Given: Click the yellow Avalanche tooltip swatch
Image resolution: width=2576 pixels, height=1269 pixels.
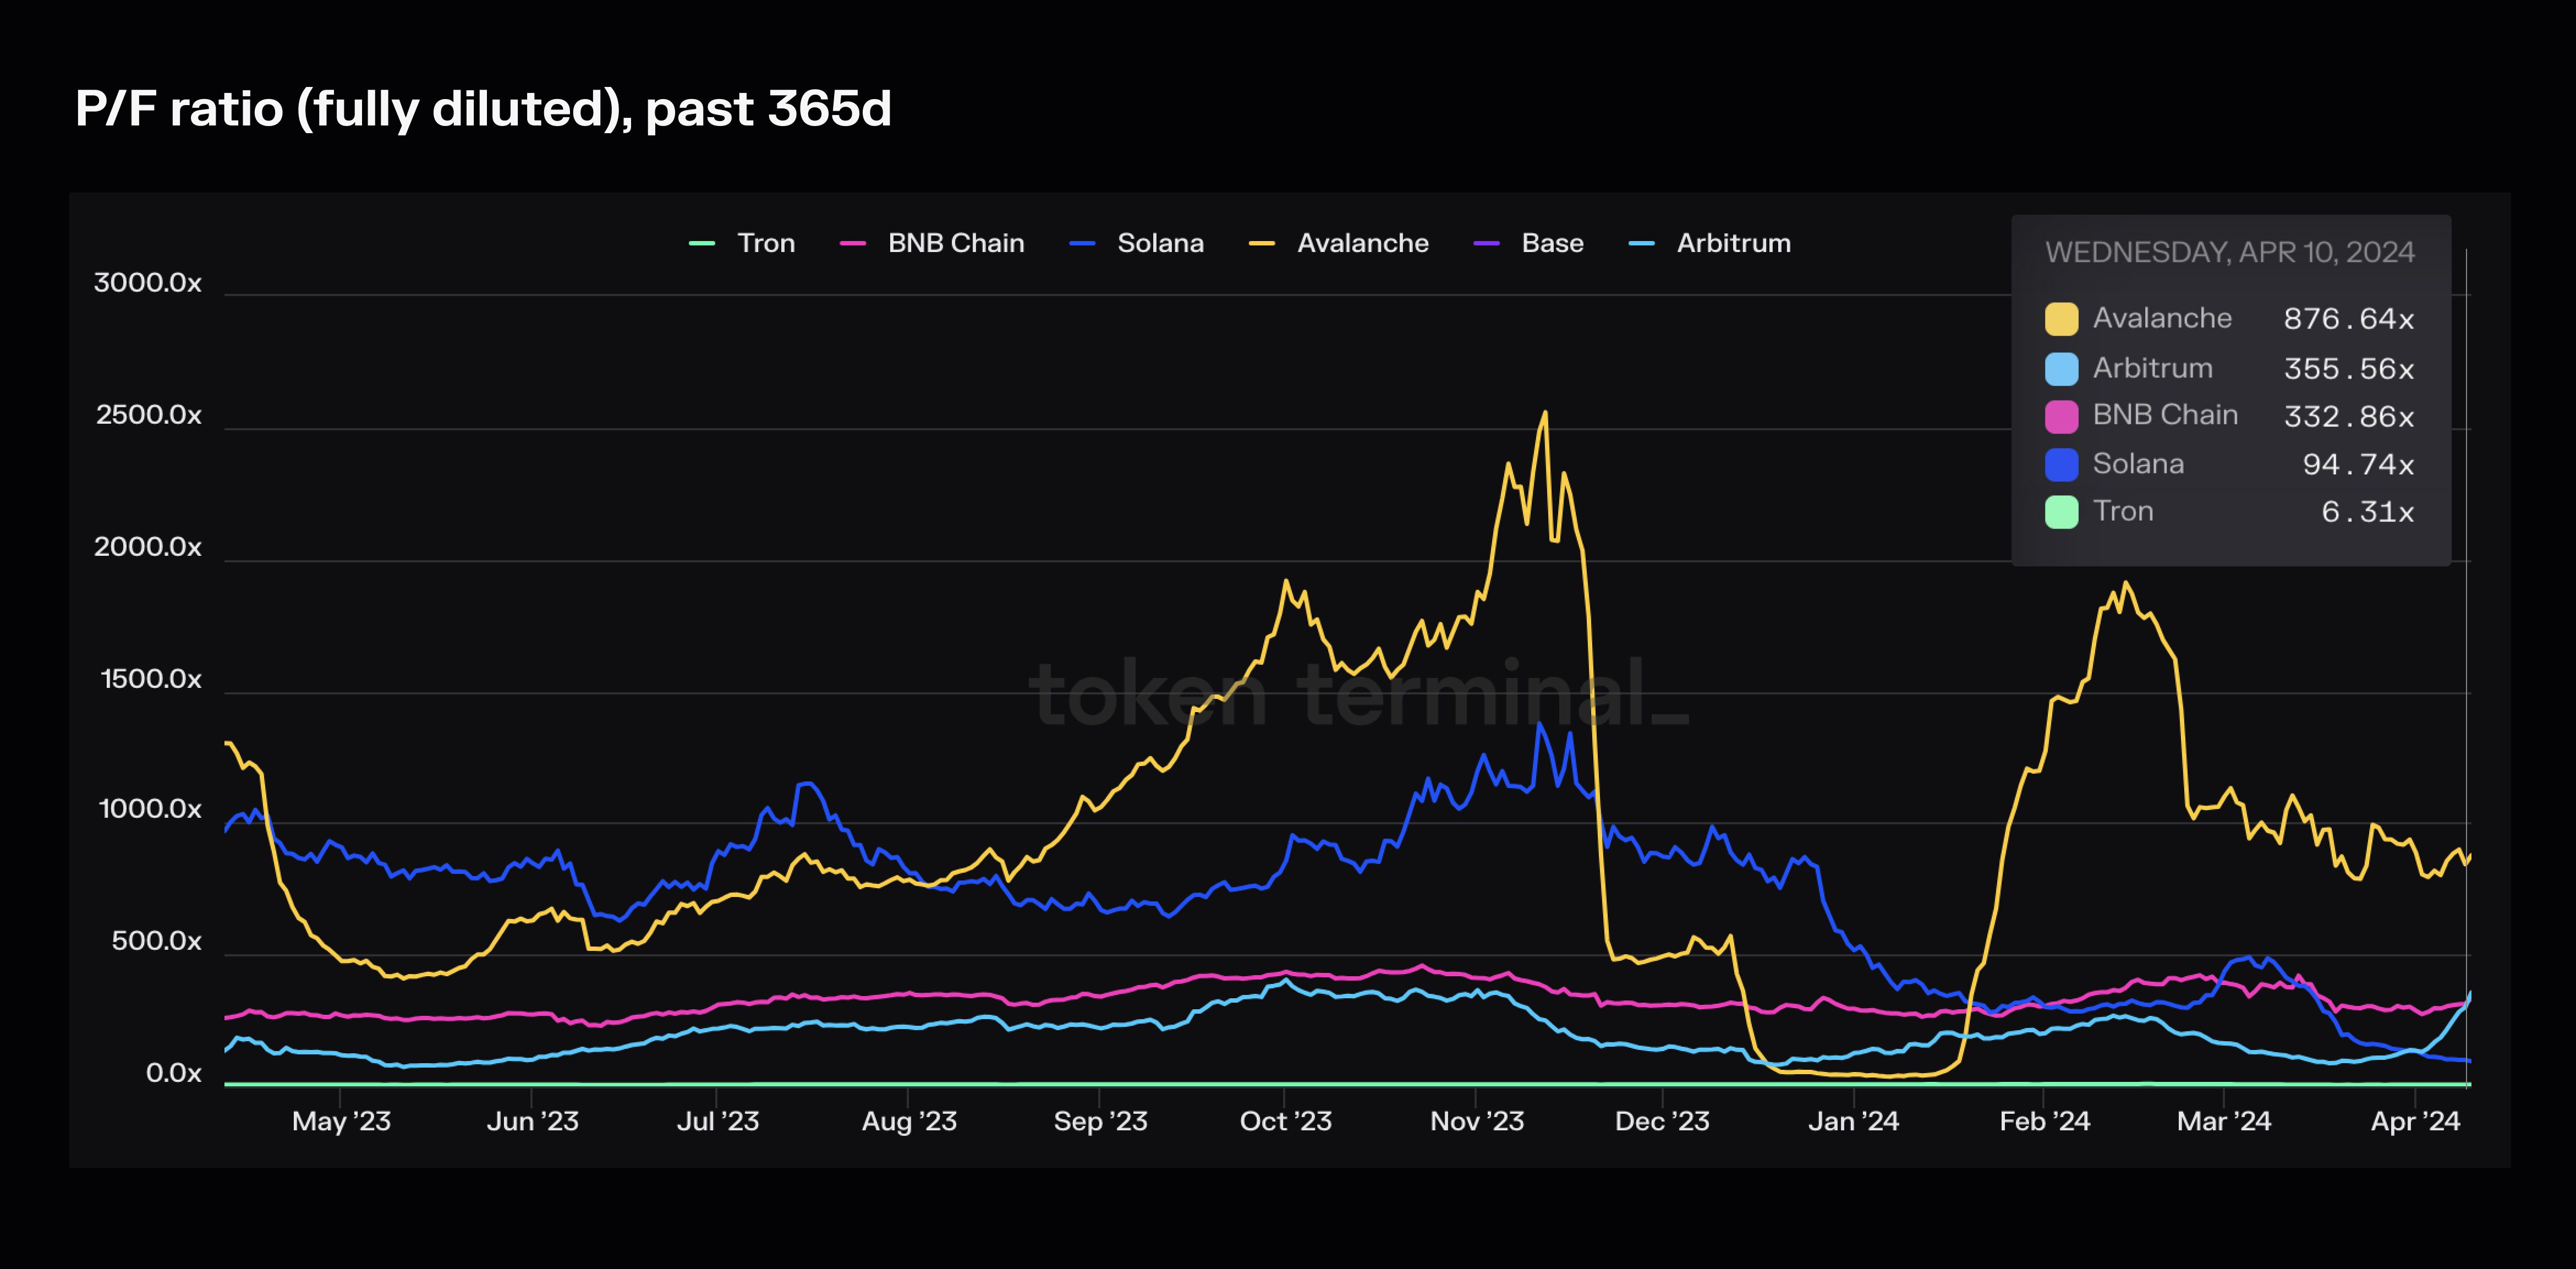Looking at the screenshot, I should click(2061, 319).
